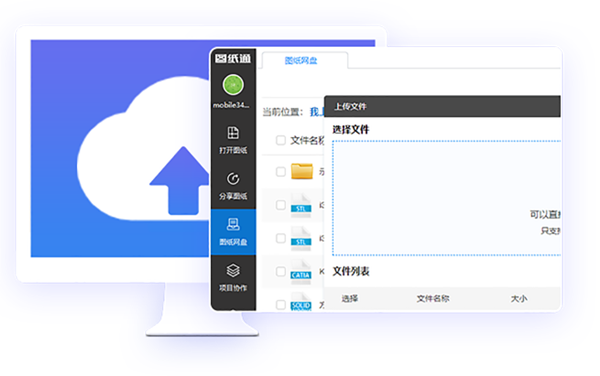Open the second STL file icon
600x376 pixels.
tap(301, 238)
